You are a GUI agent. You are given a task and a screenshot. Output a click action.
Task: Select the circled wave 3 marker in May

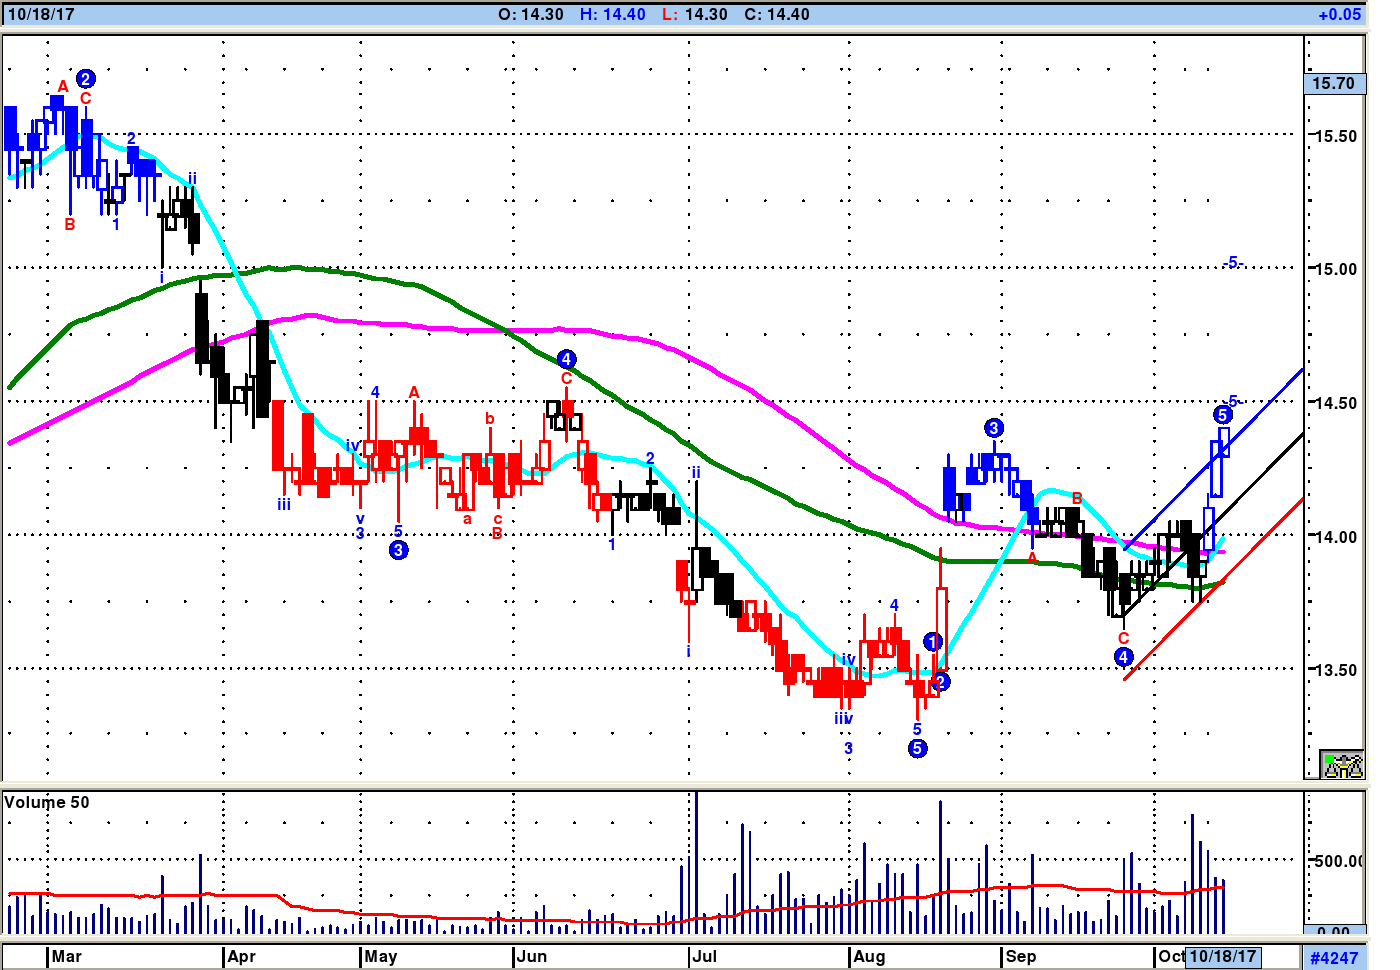pos(398,550)
